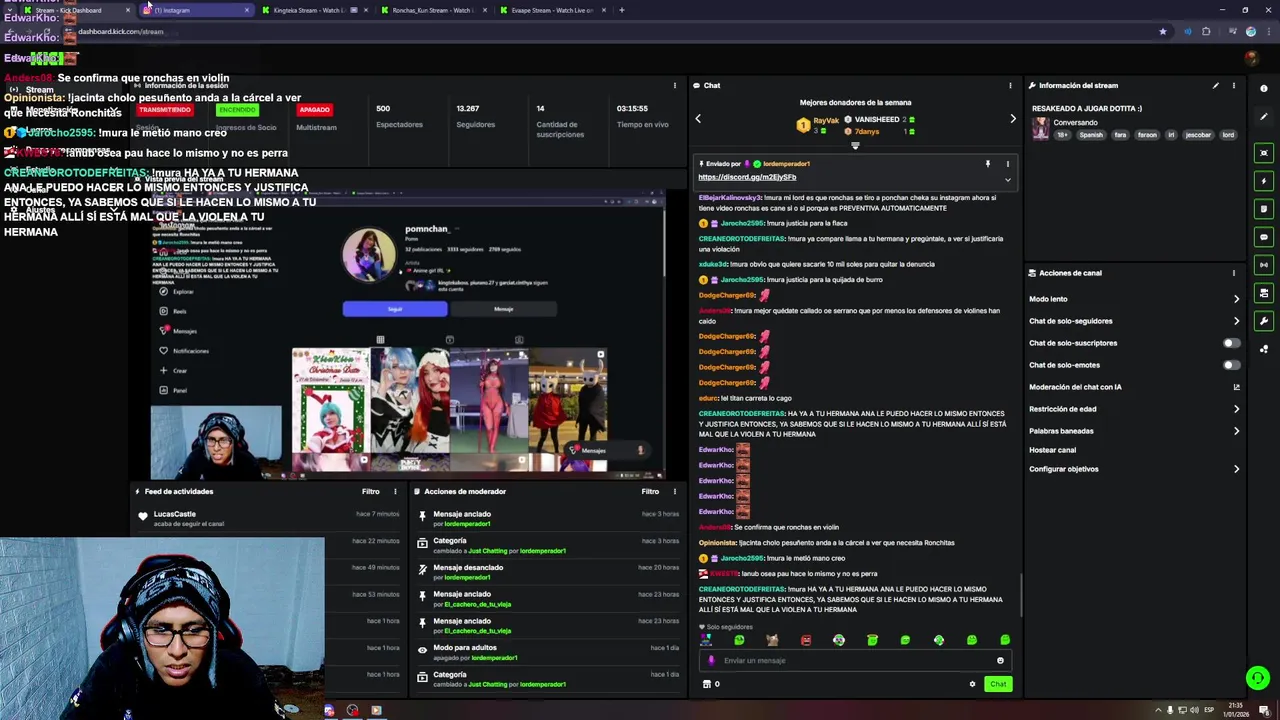
Task: Edit stream info with the pencil icon
Action: click(1216, 86)
